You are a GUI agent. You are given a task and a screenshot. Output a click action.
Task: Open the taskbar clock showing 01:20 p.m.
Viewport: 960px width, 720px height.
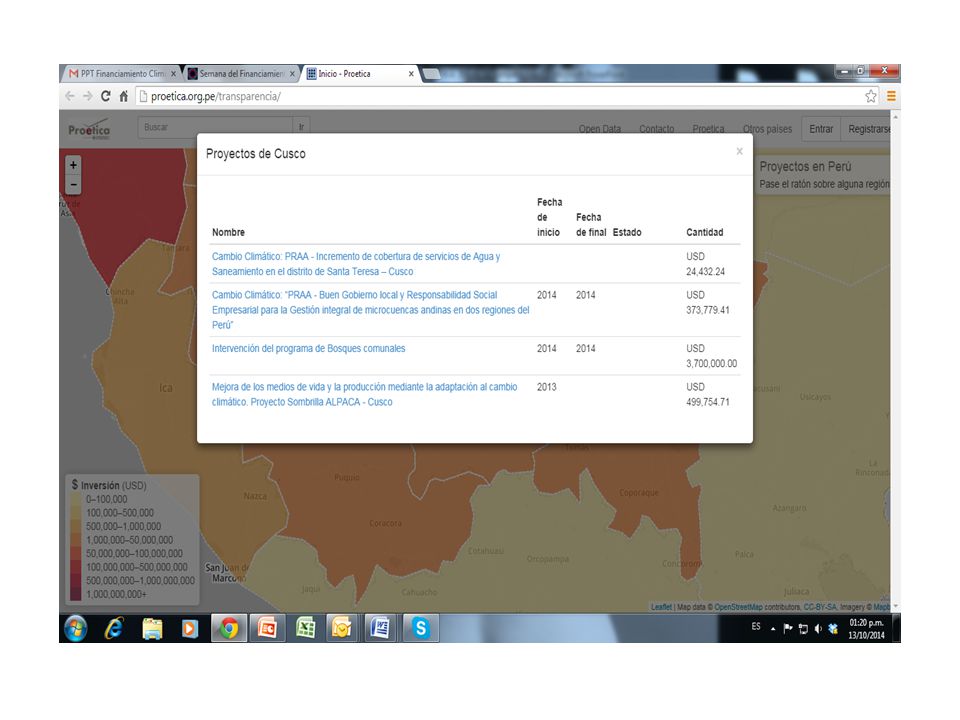coord(866,629)
